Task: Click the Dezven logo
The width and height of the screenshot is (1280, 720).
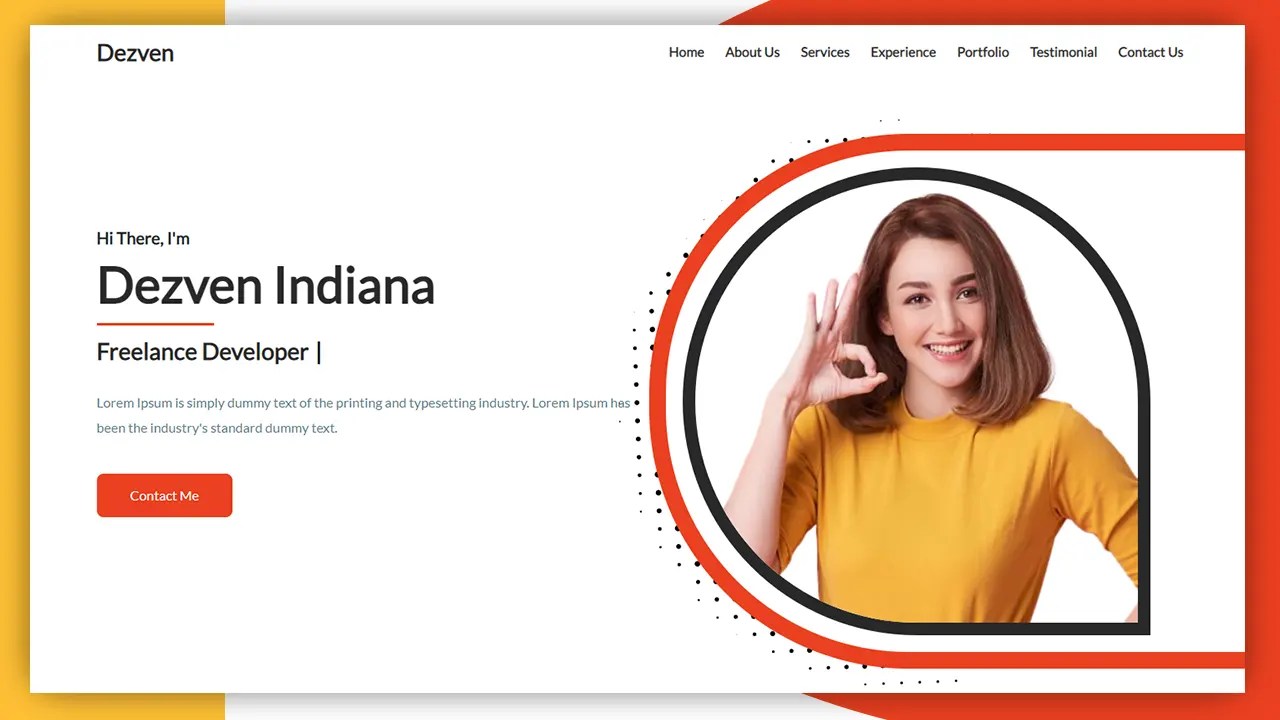Action: [x=135, y=52]
